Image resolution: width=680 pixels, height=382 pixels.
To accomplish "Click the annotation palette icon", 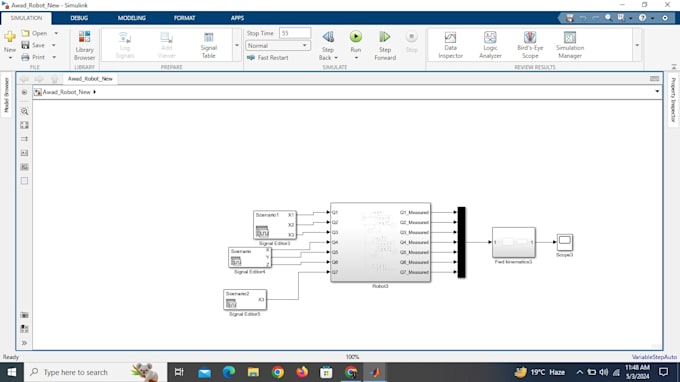I will click(24, 153).
